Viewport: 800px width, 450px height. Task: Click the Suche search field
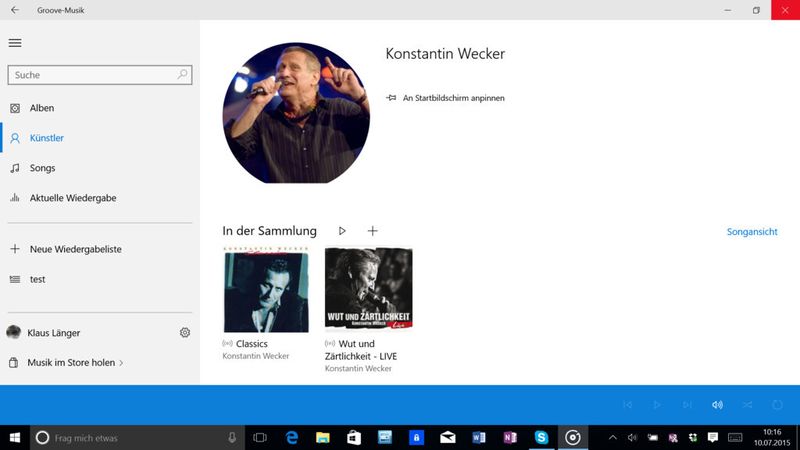click(x=99, y=75)
